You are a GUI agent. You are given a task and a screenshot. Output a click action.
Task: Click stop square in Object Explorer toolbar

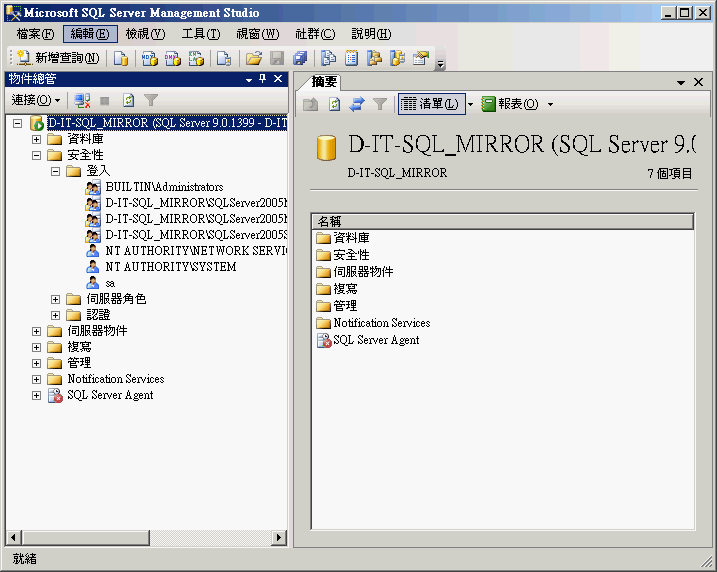[x=105, y=101]
